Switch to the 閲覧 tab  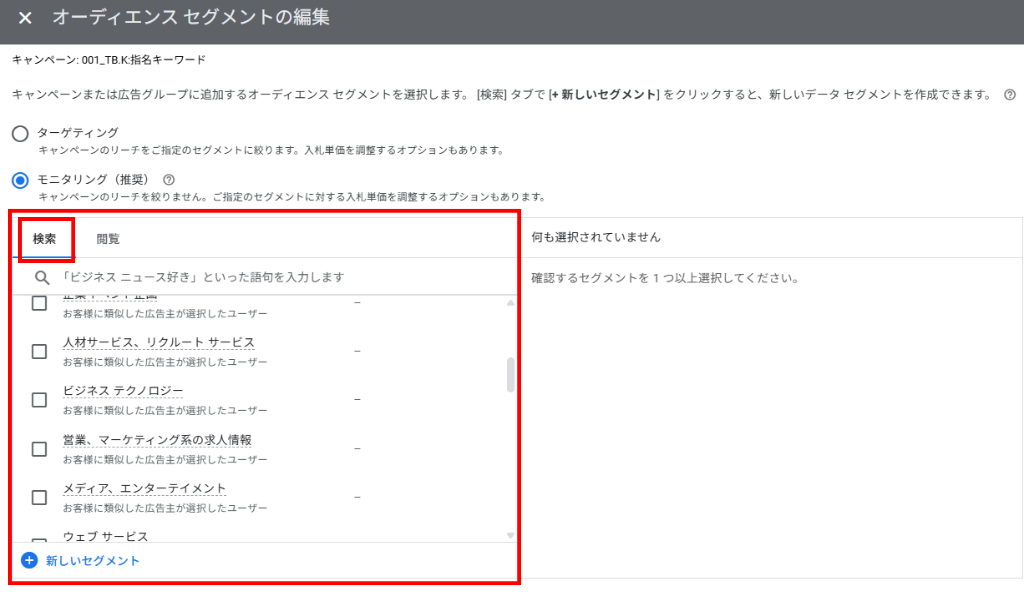108,239
